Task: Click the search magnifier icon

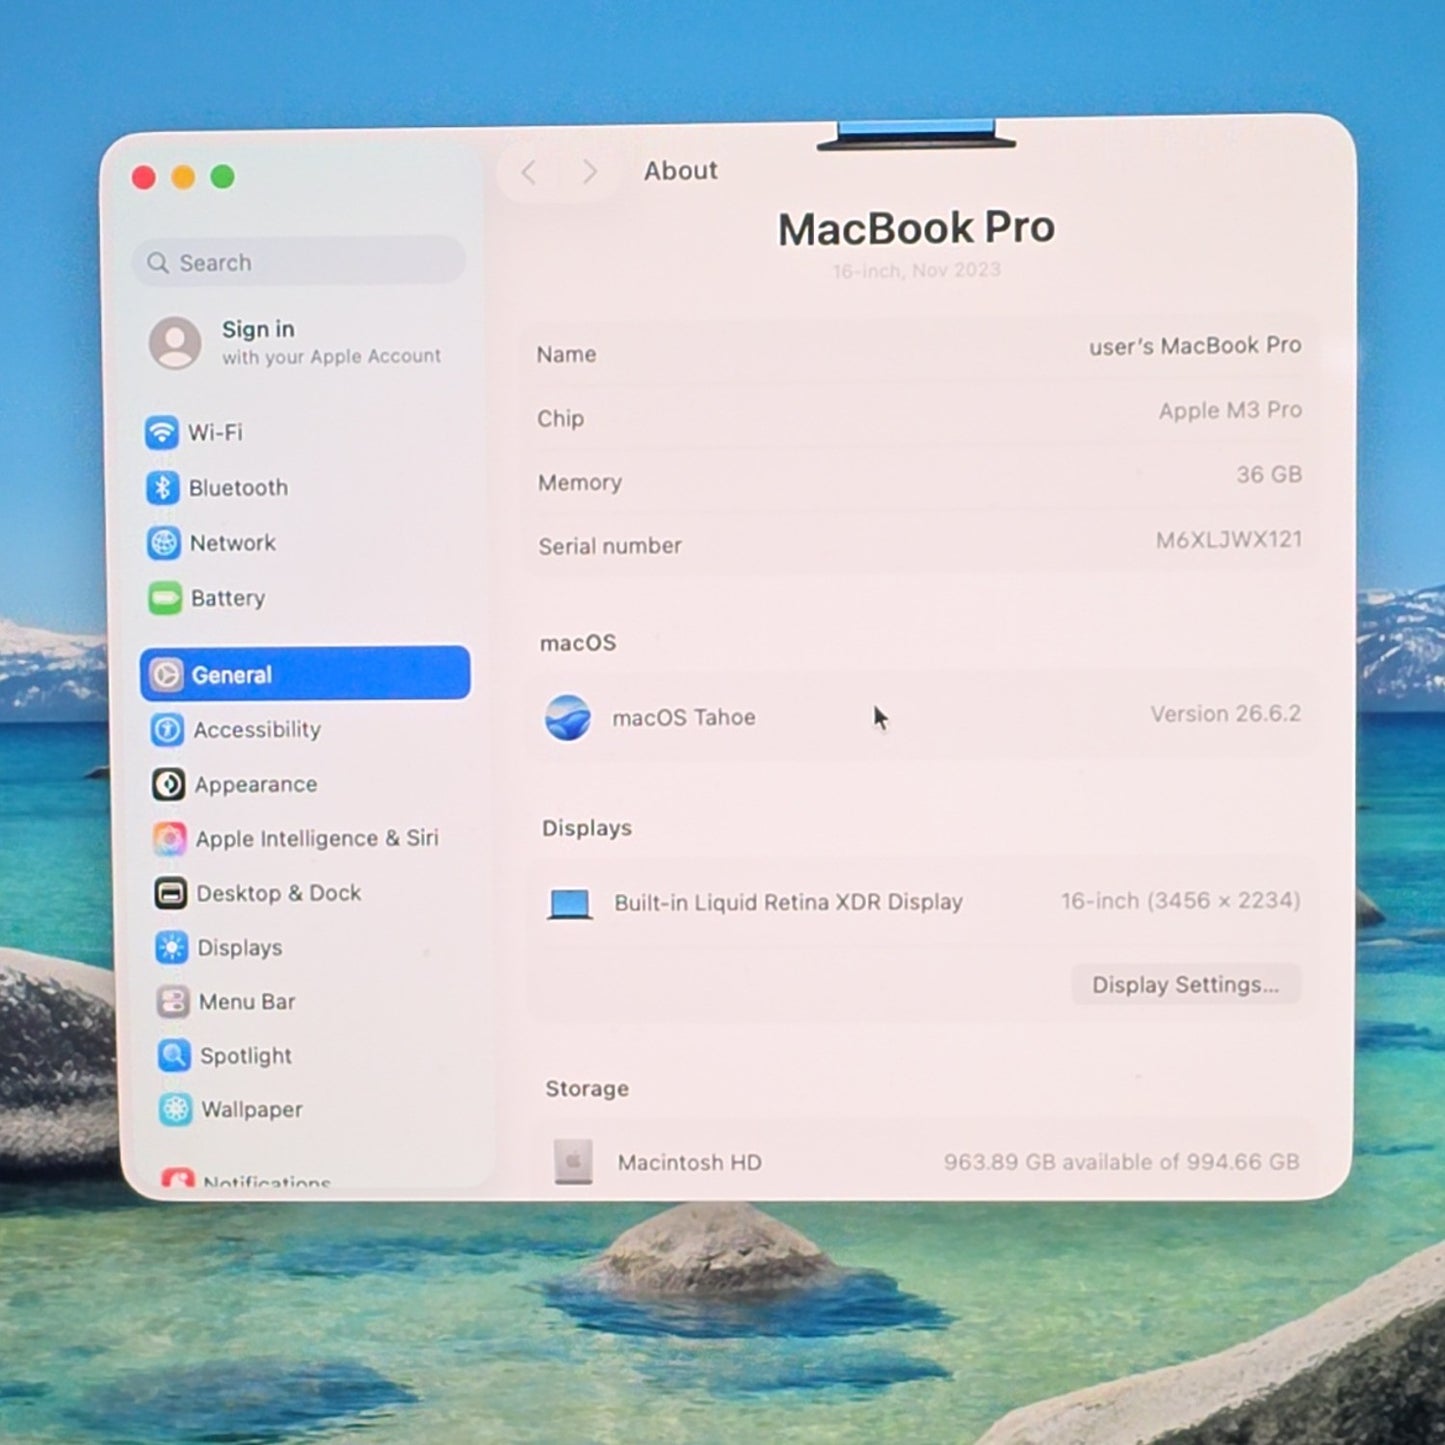Action: click(158, 263)
